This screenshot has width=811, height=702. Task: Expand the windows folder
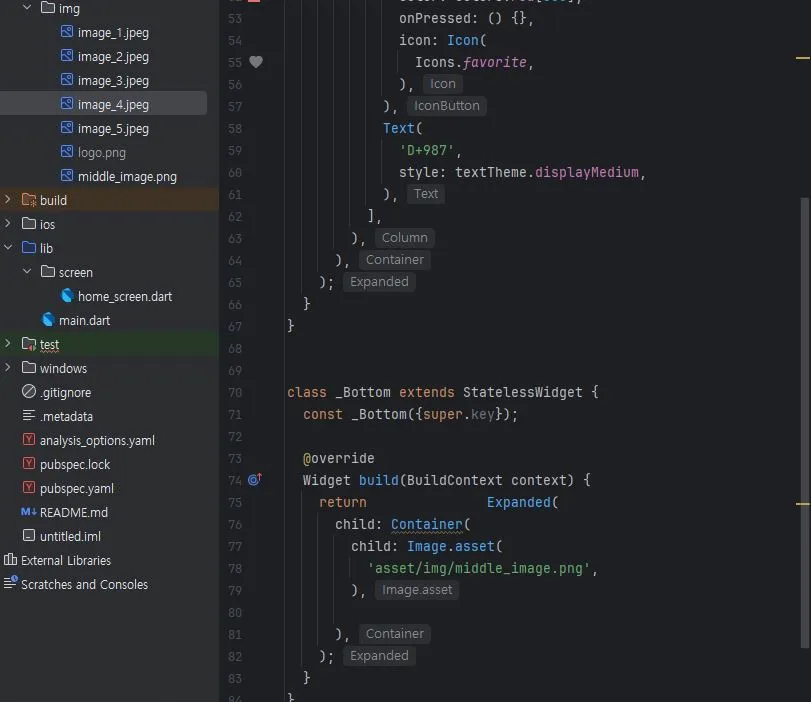[9, 368]
